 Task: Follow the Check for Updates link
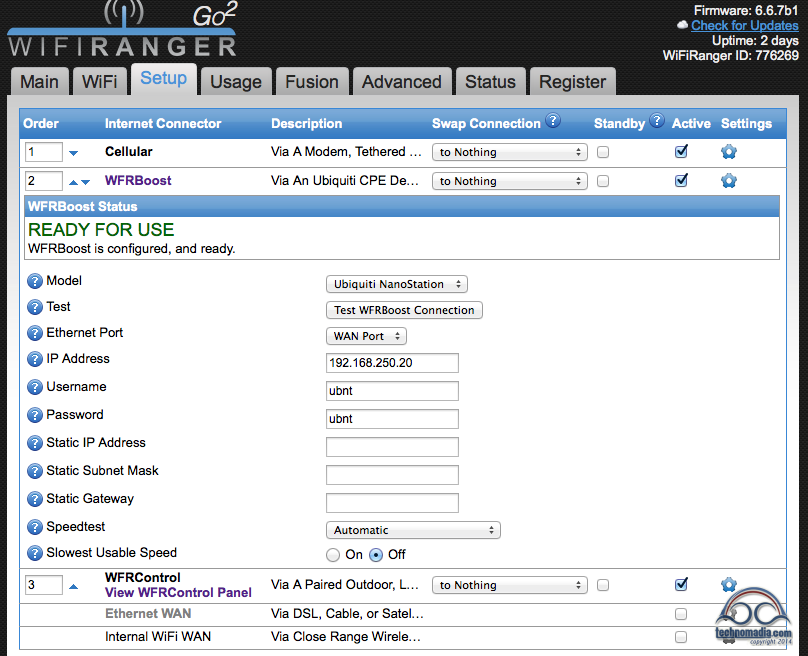pyautogui.click(x=745, y=25)
